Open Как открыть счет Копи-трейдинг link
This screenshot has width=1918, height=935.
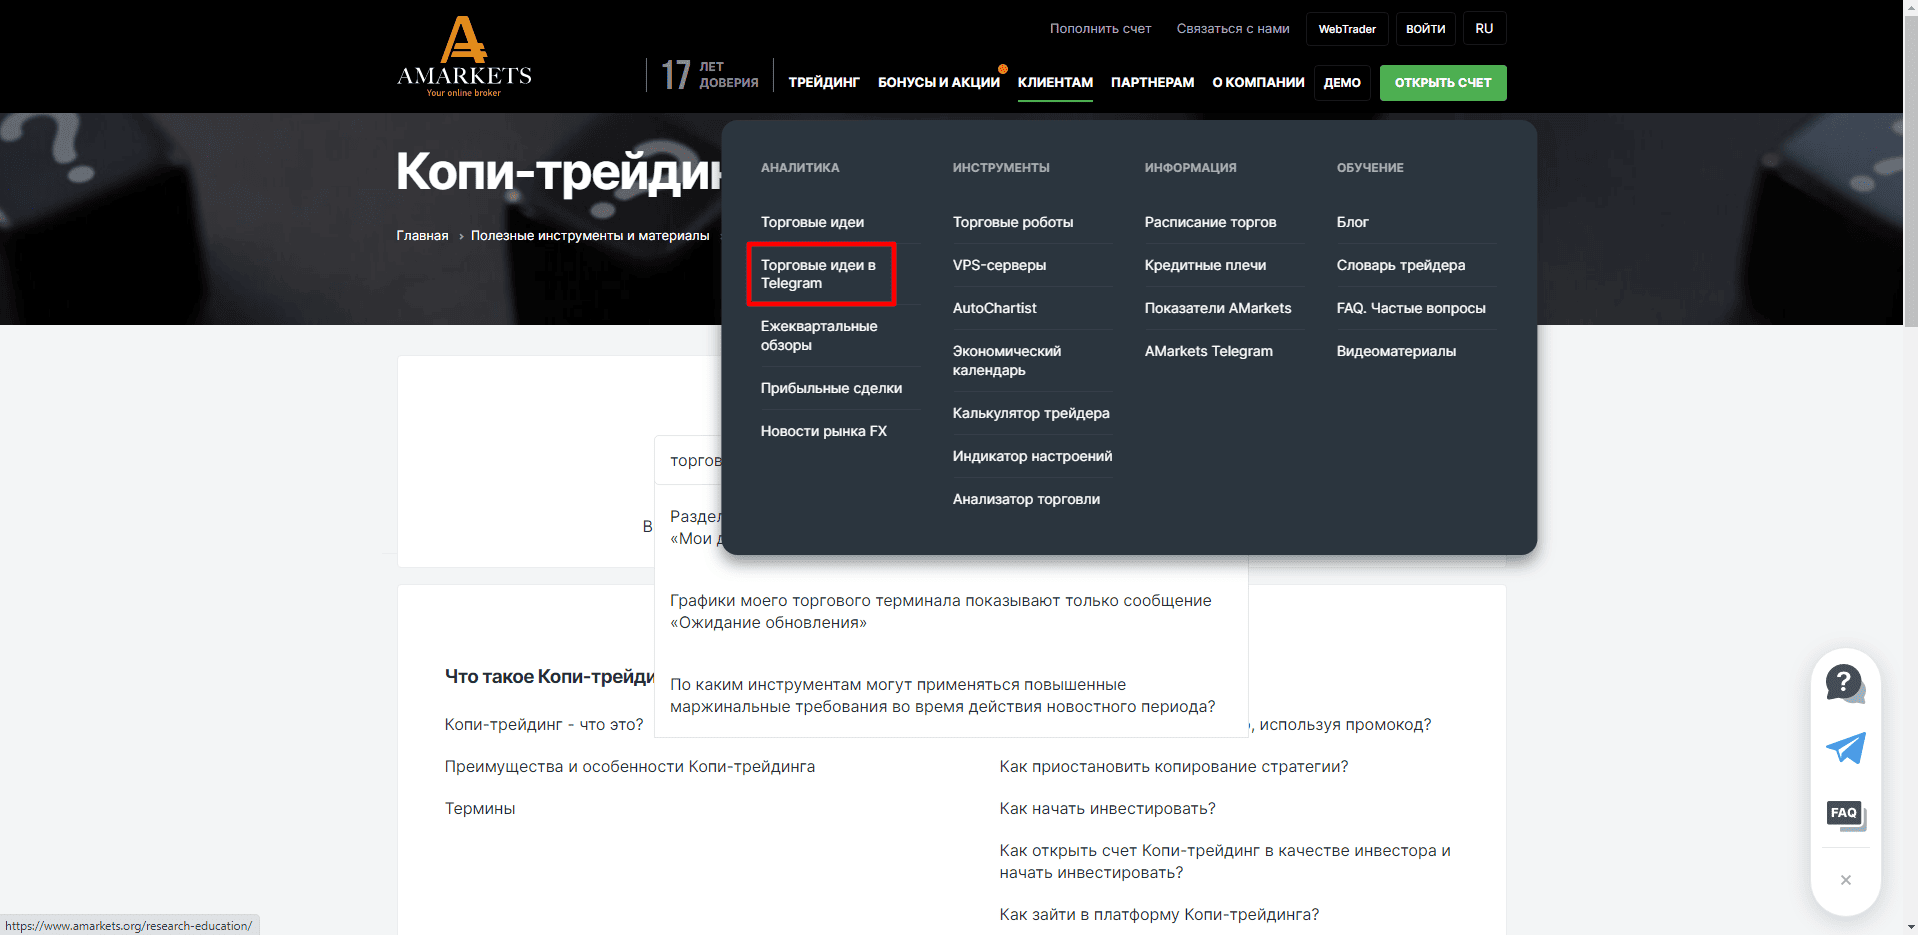click(x=1225, y=862)
